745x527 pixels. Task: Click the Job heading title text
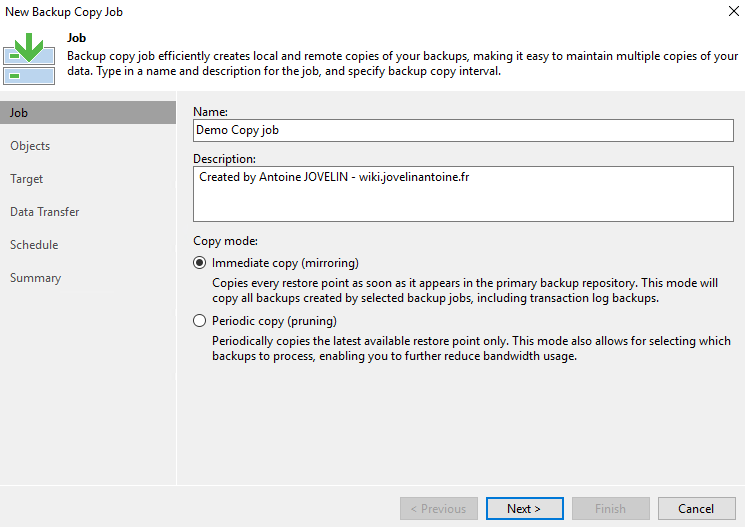(76, 38)
